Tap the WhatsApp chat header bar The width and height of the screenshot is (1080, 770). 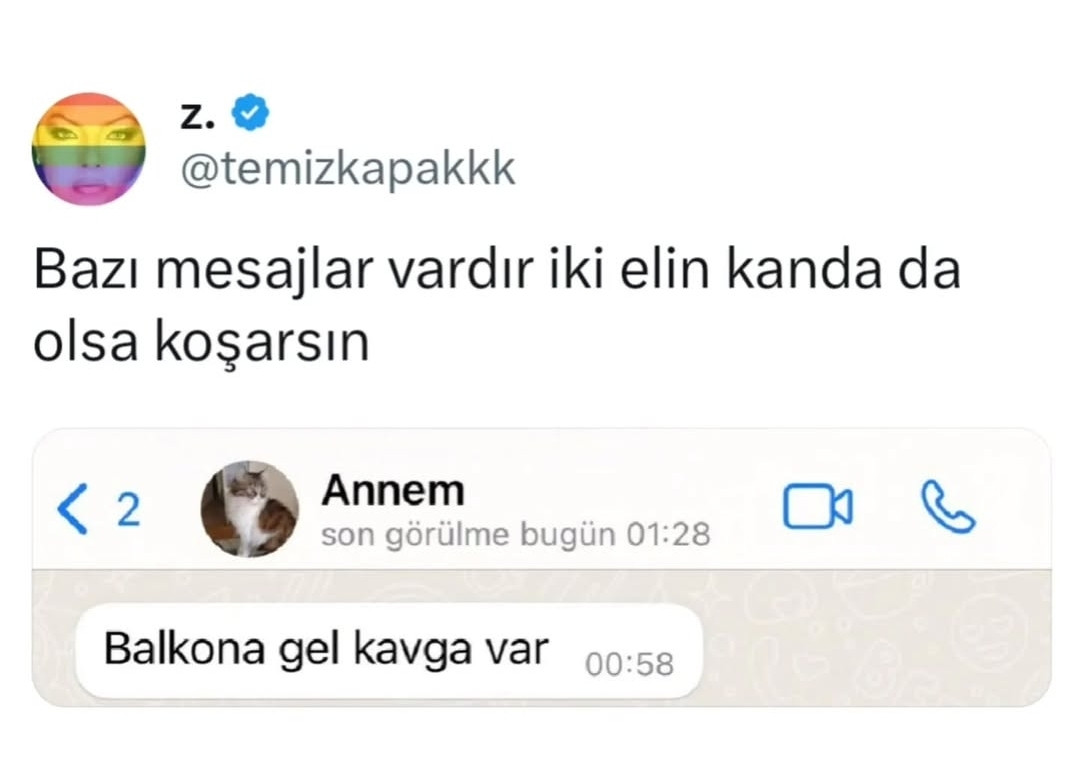click(x=541, y=500)
